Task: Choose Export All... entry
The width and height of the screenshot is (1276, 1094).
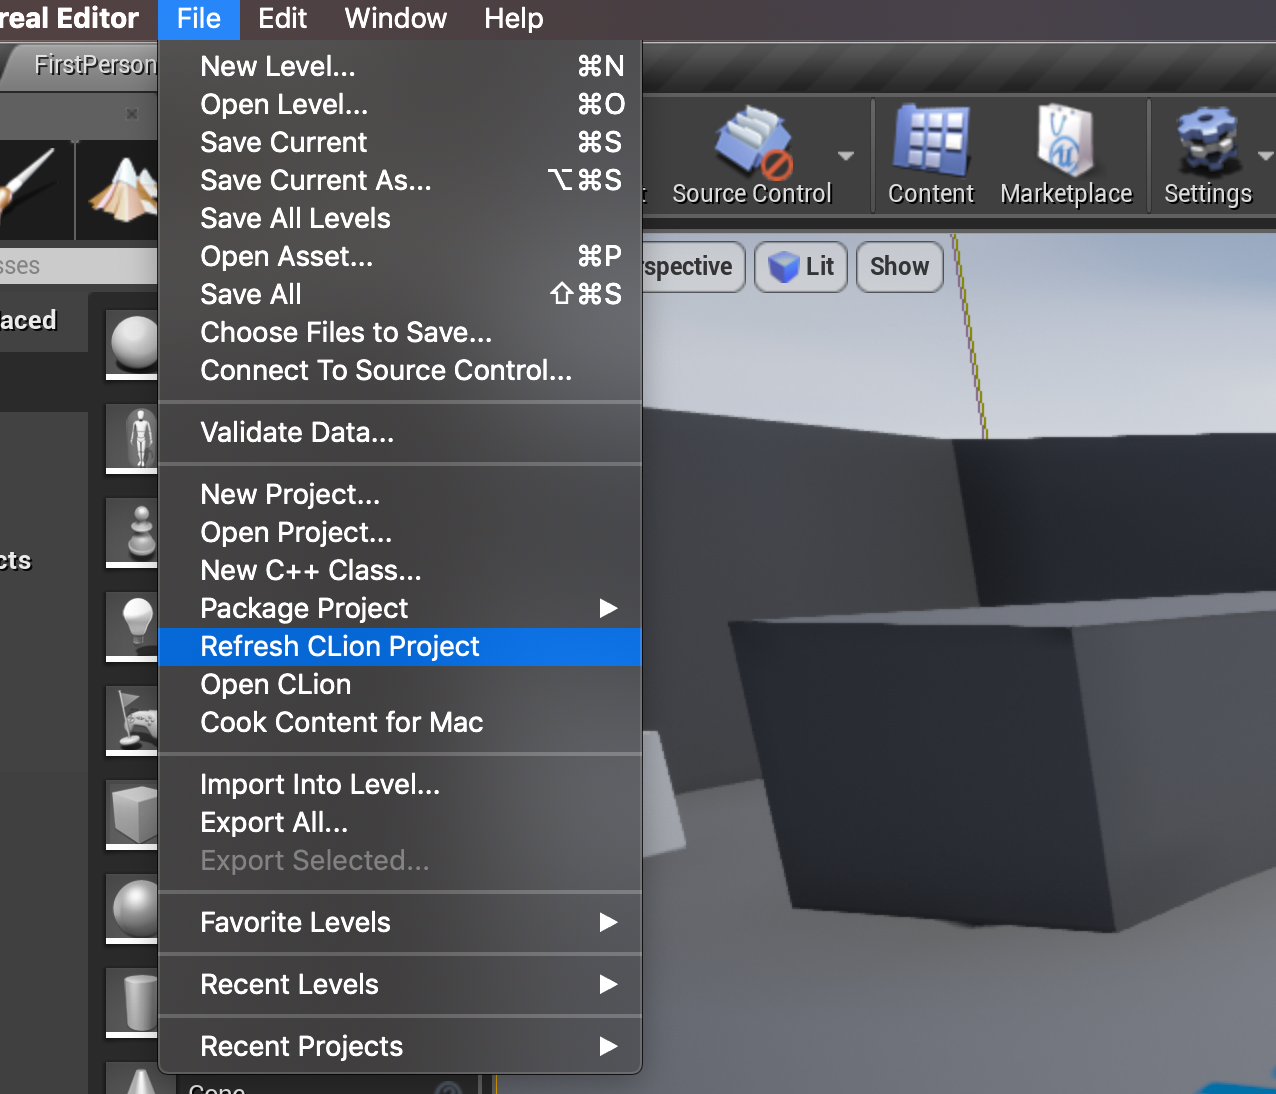Action: point(400,822)
